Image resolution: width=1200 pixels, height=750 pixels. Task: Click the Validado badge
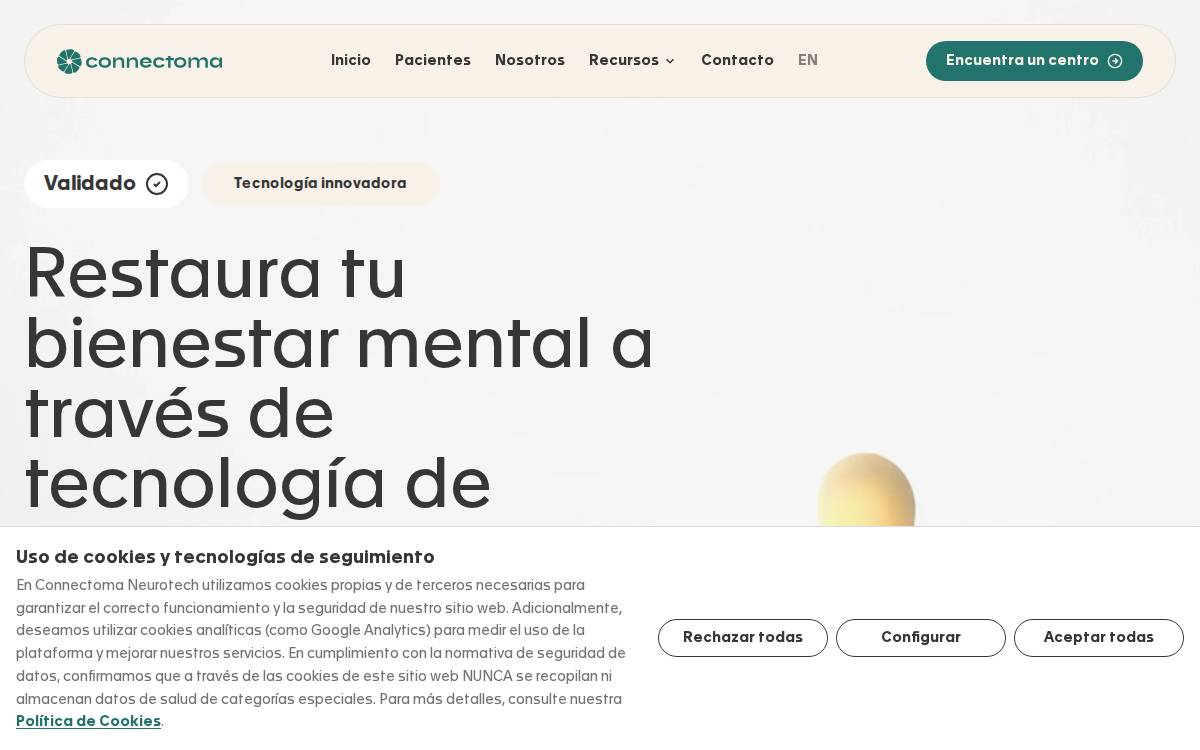[106, 184]
